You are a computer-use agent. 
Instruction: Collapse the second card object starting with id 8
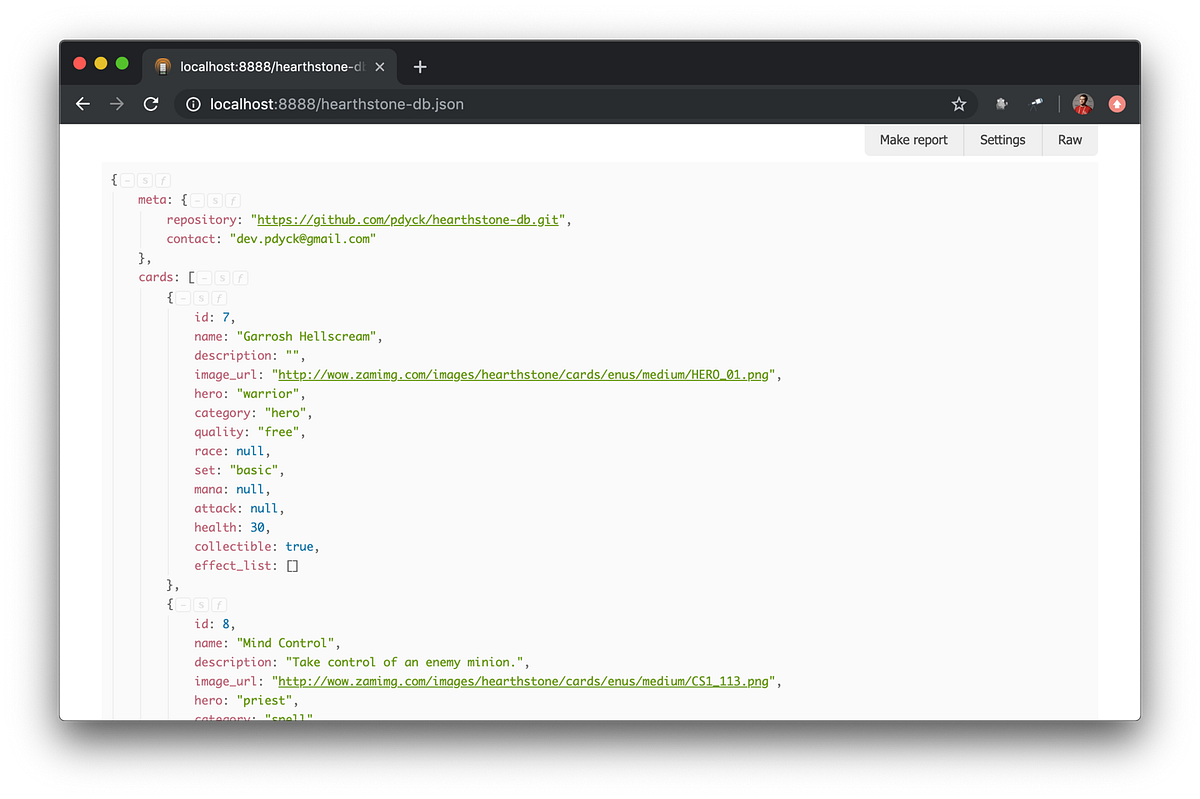[x=182, y=604]
